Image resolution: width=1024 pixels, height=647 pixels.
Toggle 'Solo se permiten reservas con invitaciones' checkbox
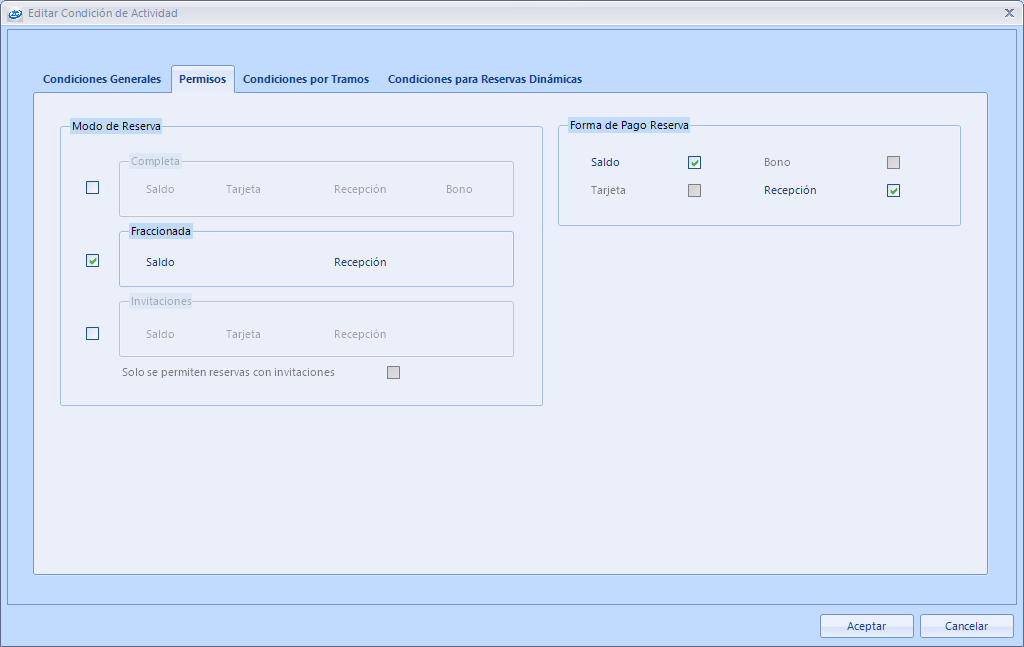[x=393, y=373]
